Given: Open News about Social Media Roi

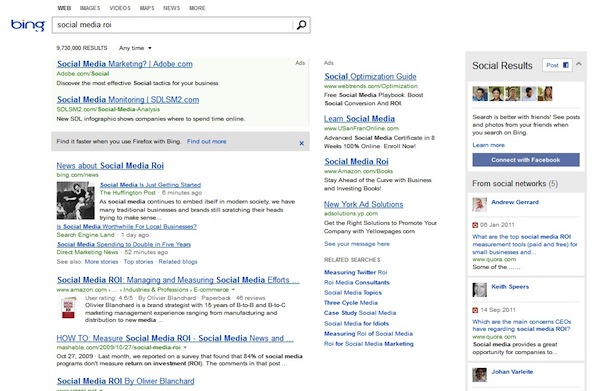Looking at the screenshot, I should tap(110, 166).
